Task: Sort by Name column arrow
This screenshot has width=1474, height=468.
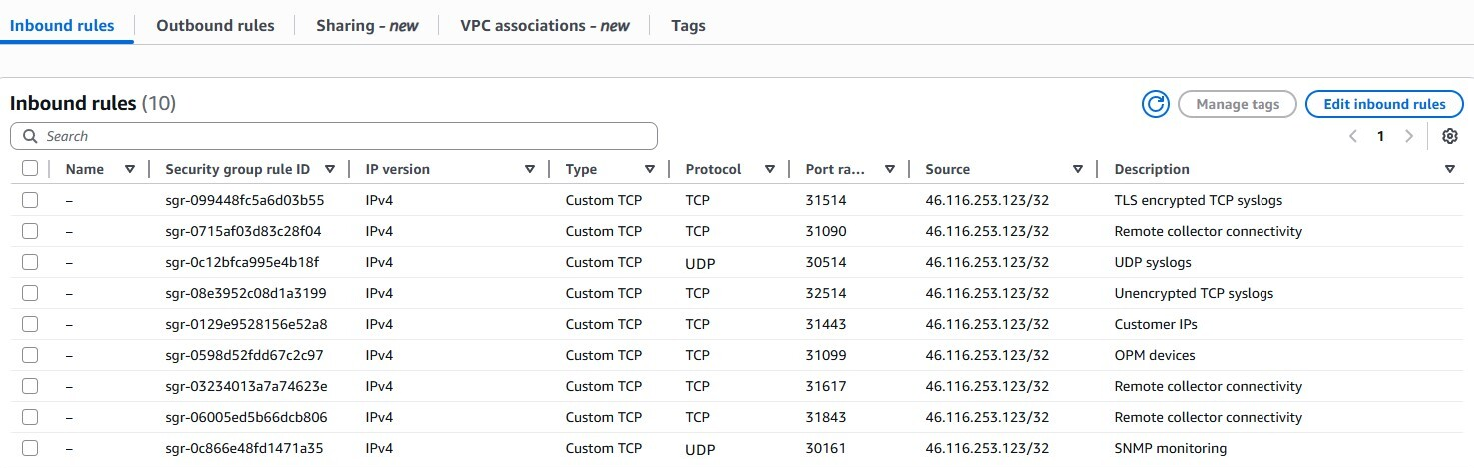Action: coord(130,169)
